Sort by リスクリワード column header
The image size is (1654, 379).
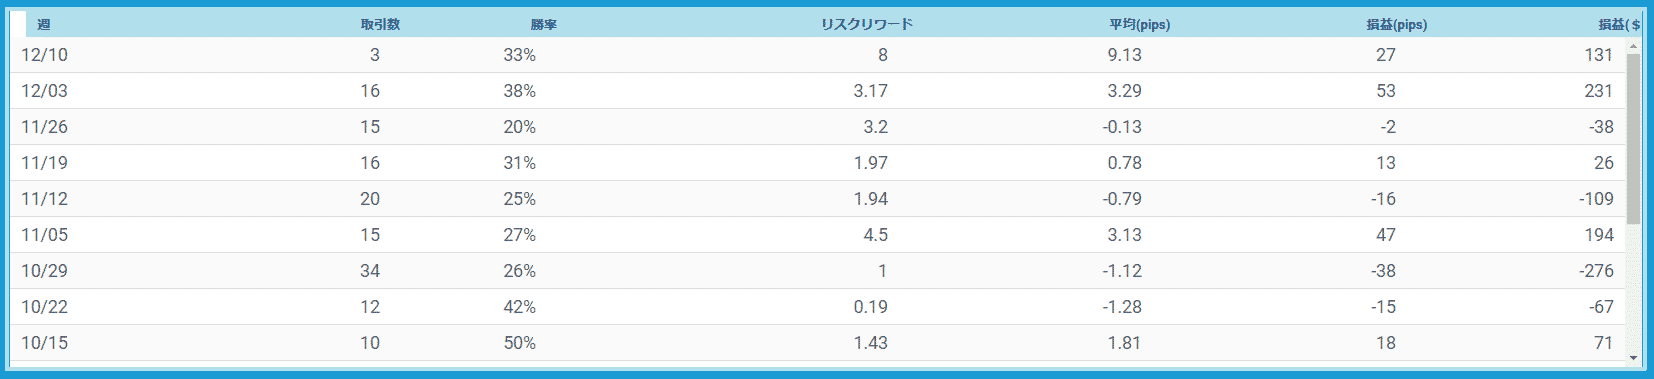click(x=867, y=24)
